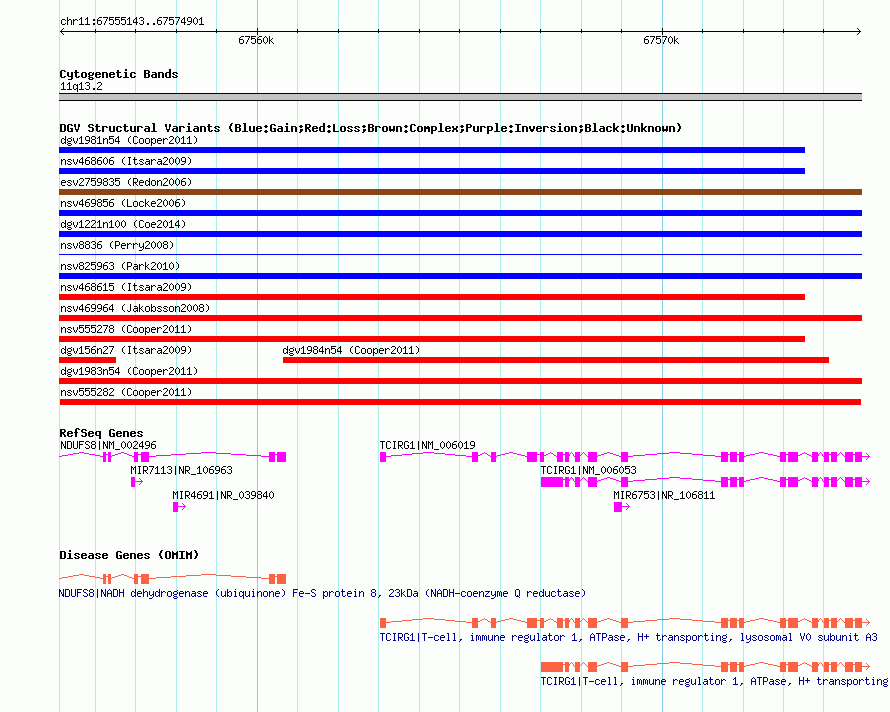Screen dimensions: 890x712
Task: Select the TCIRG1|NM_006053 transcript label
Action: [x=588, y=470]
